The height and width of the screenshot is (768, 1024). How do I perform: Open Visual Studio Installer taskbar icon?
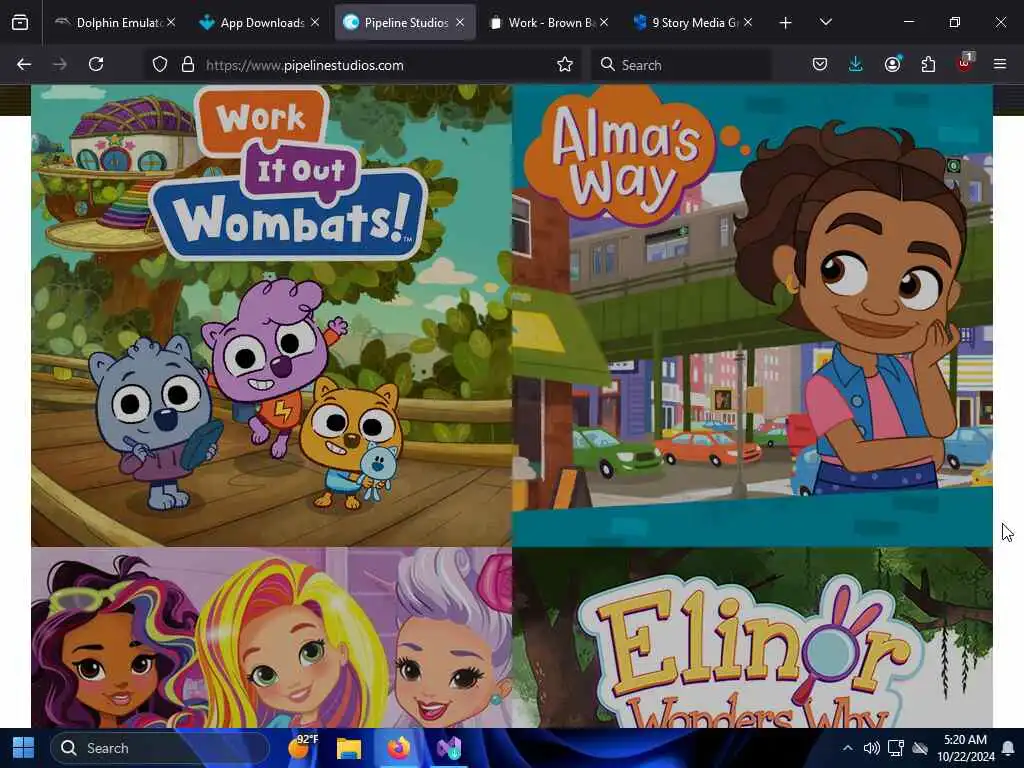pos(449,748)
